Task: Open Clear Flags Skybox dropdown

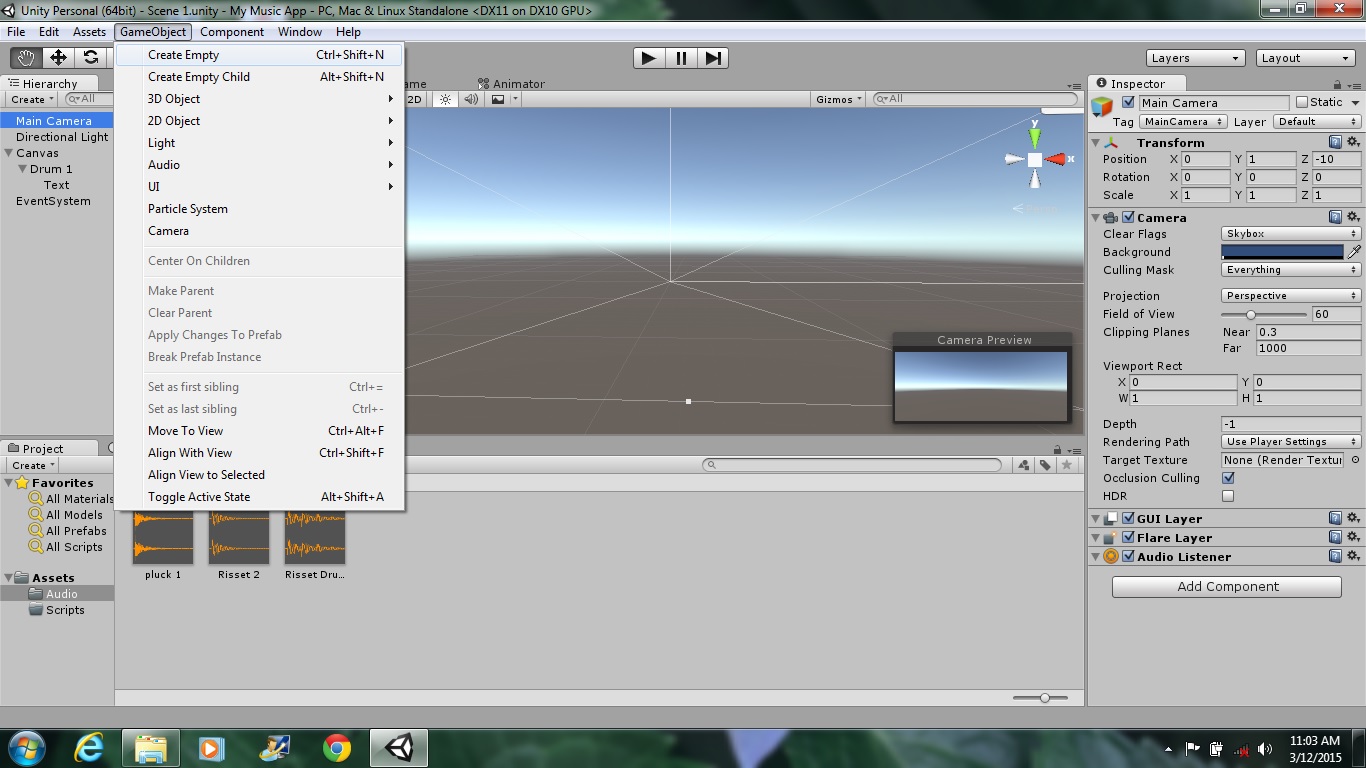Action: pos(1291,234)
